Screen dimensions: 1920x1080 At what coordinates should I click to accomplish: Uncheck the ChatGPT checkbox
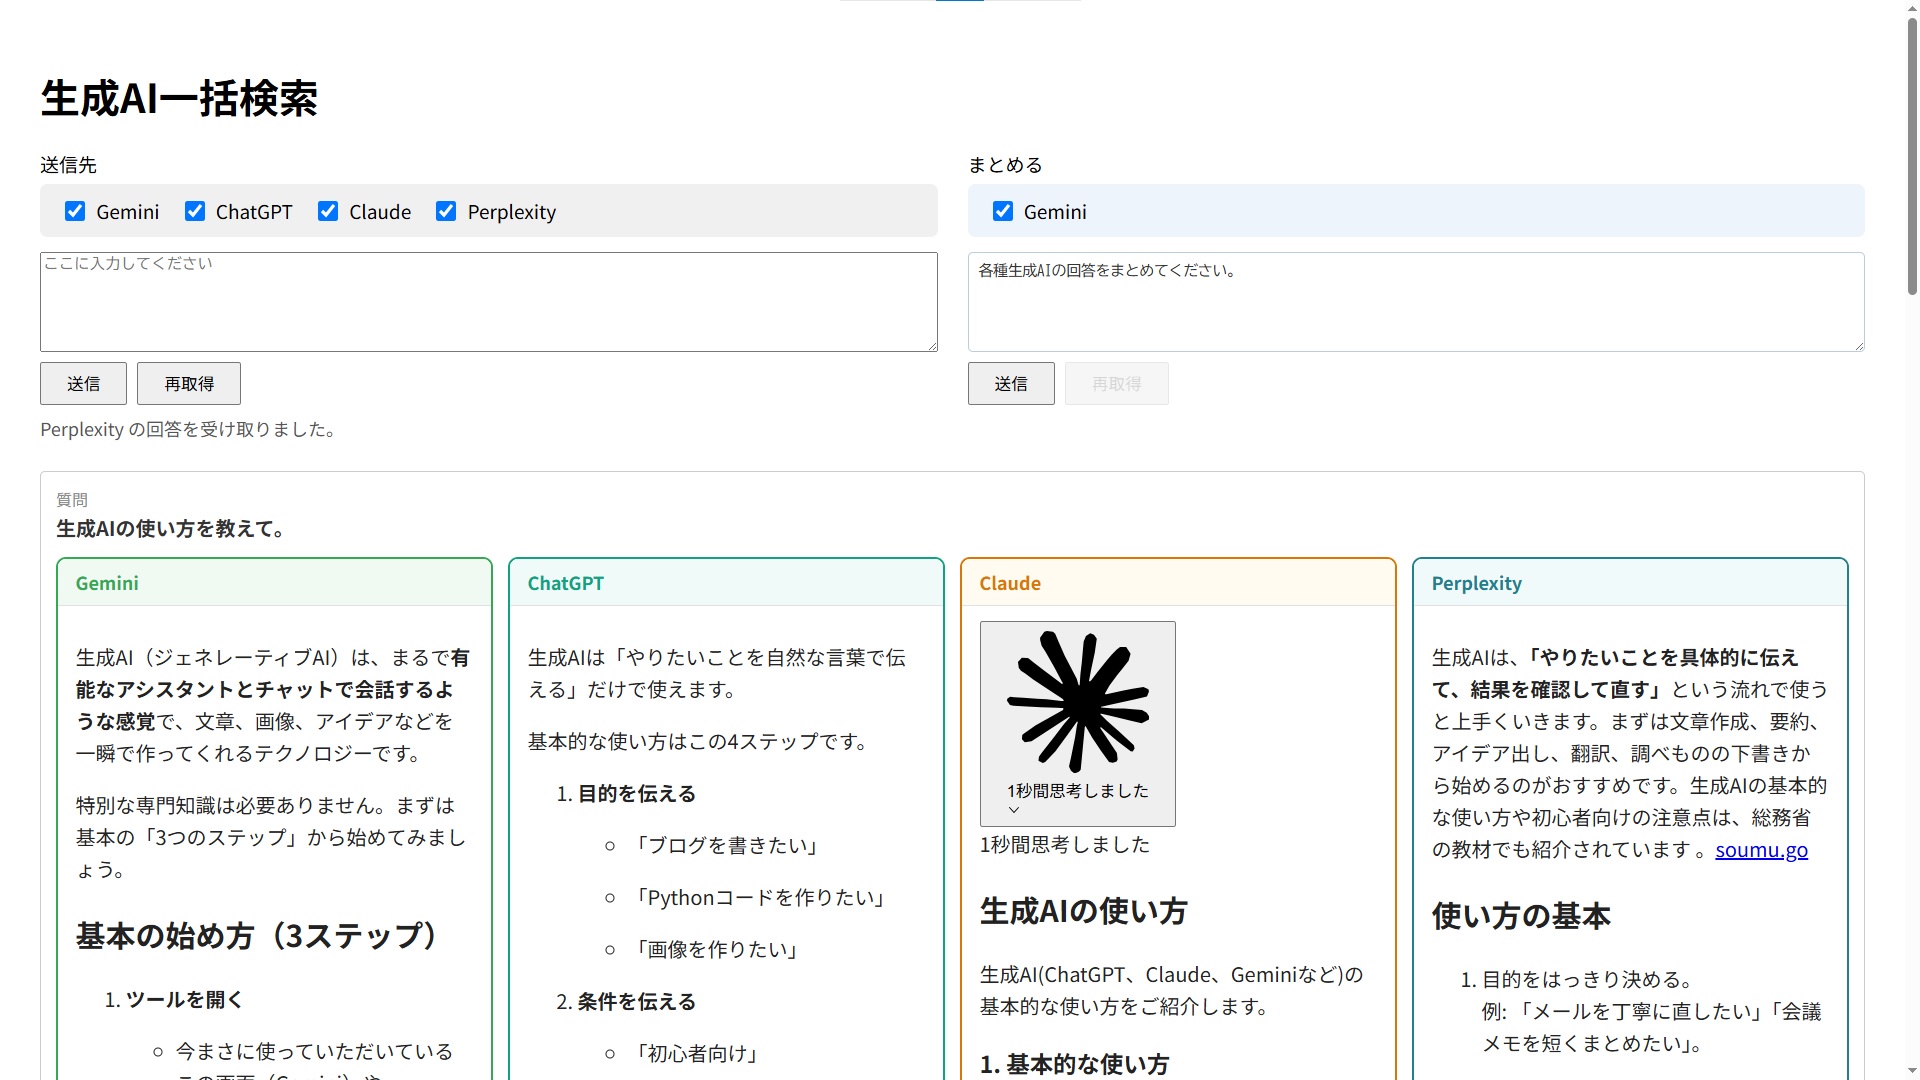(x=195, y=211)
